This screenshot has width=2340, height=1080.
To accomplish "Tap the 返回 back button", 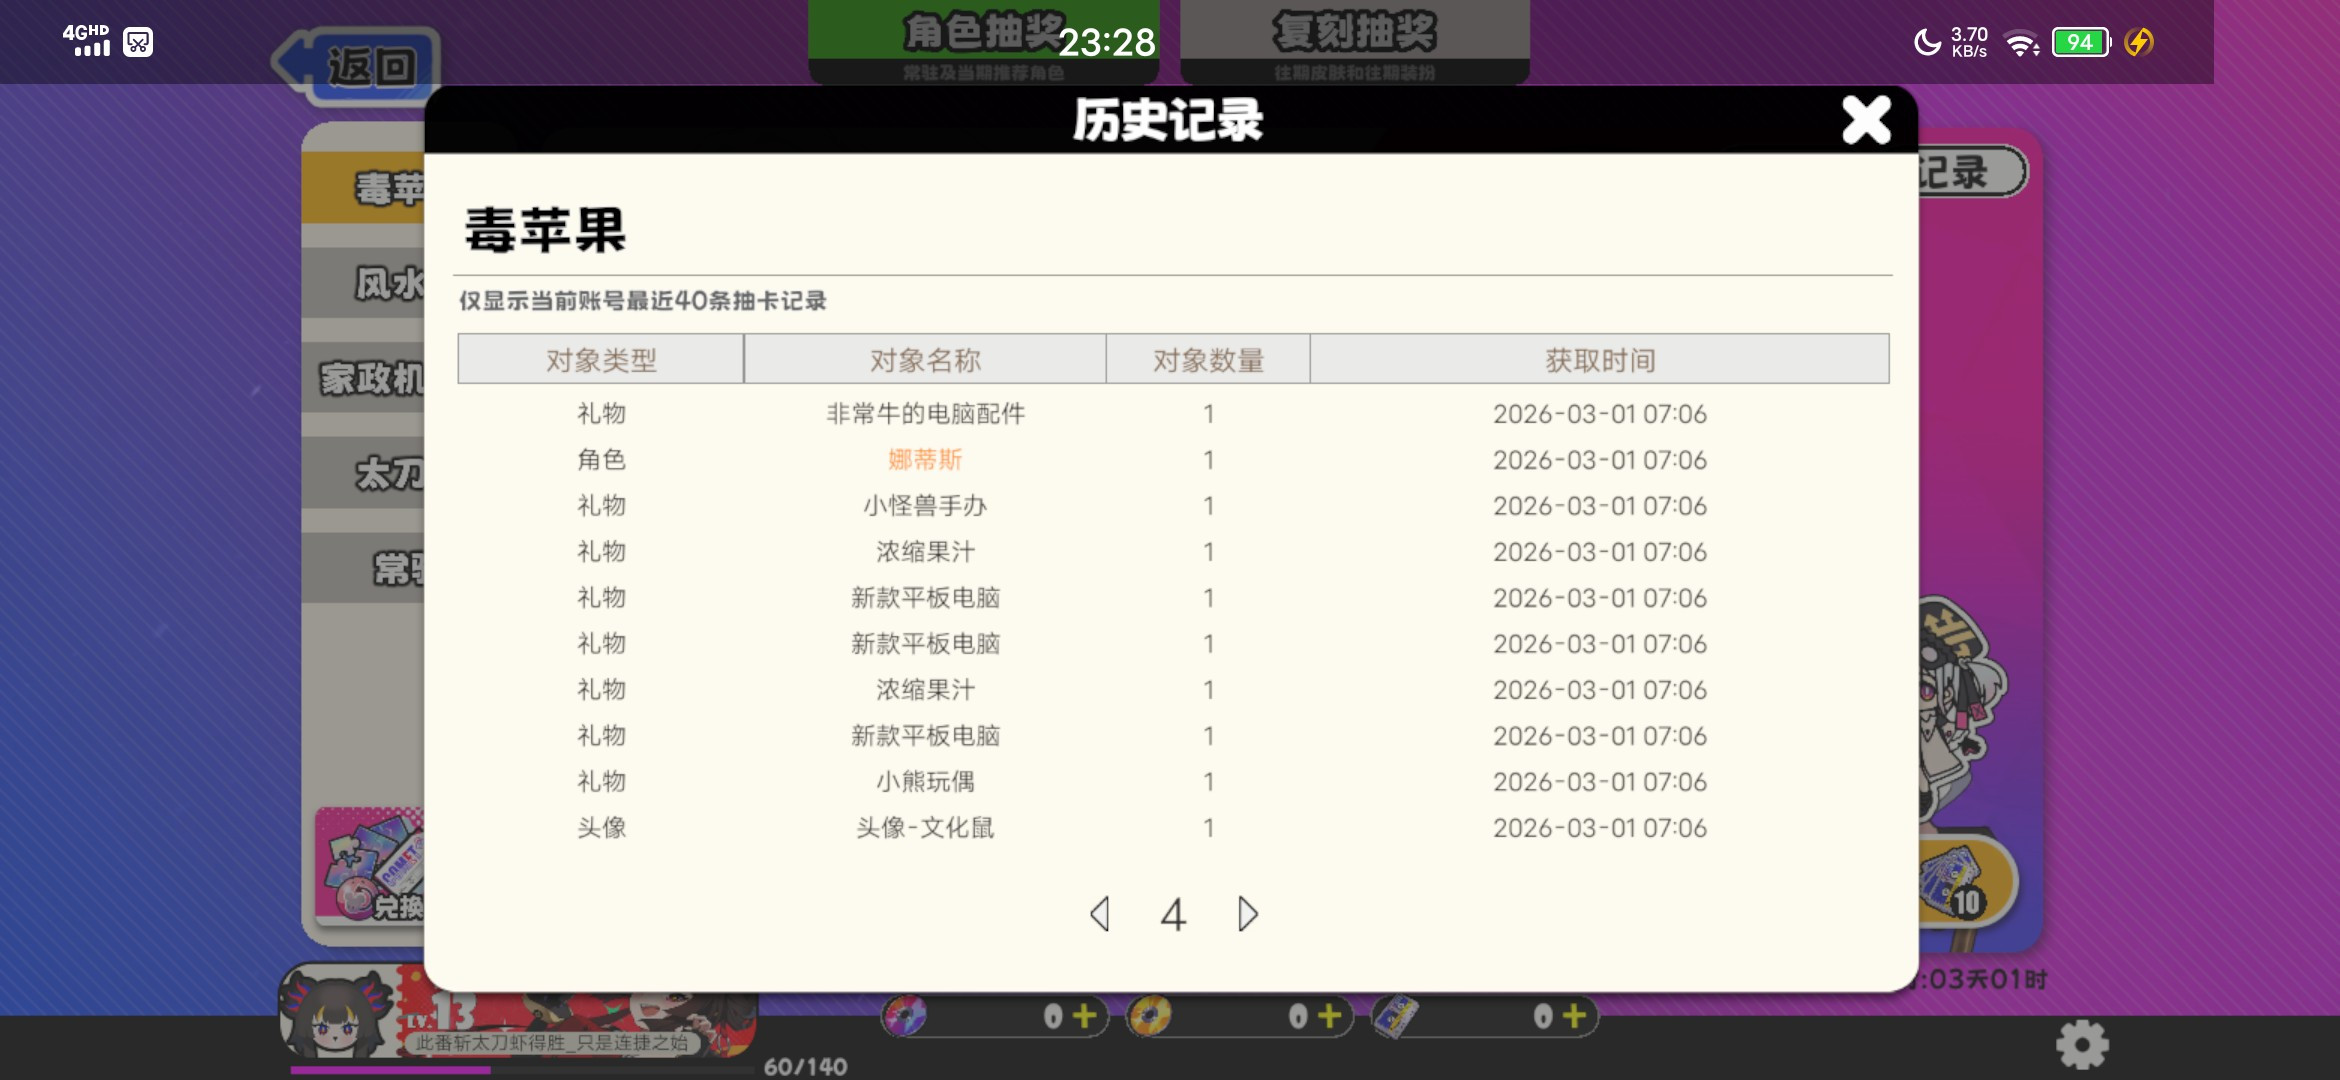I will click(x=358, y=66).
